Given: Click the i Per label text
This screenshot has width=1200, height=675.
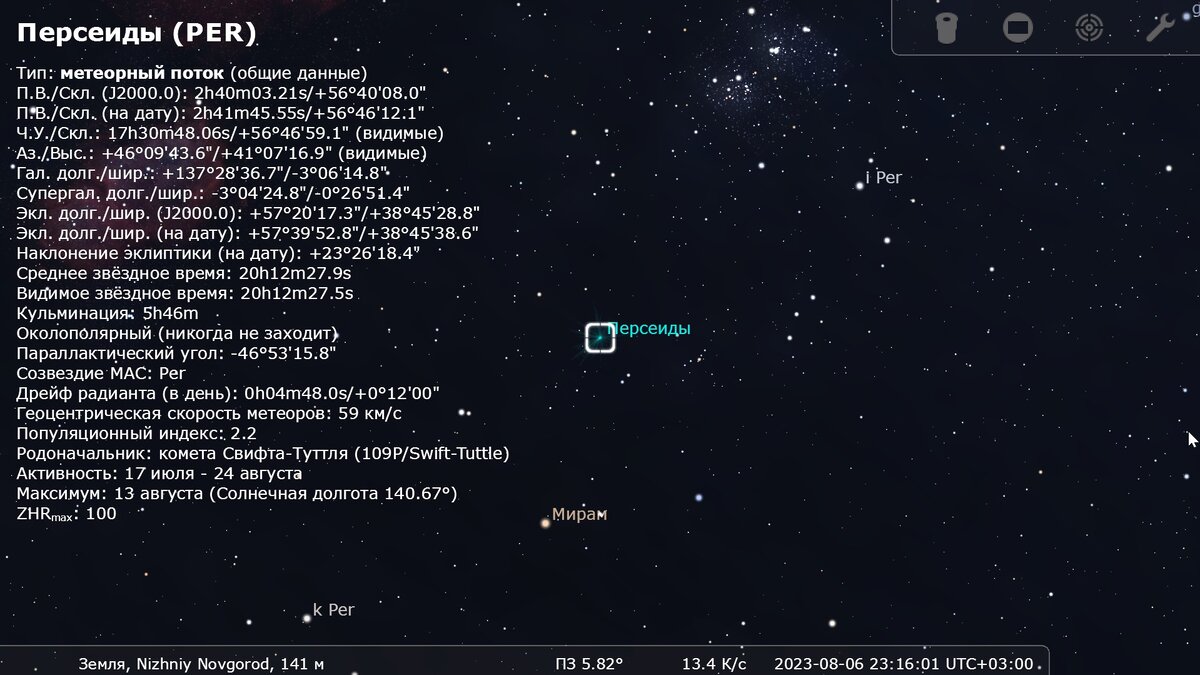Looking at the screenshot, I should (x=884, y=177).
